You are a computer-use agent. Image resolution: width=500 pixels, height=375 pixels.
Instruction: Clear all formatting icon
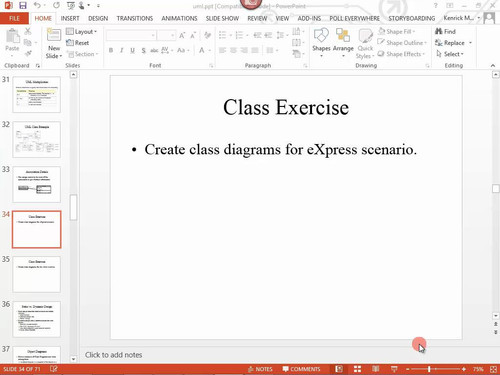[207, 35]
